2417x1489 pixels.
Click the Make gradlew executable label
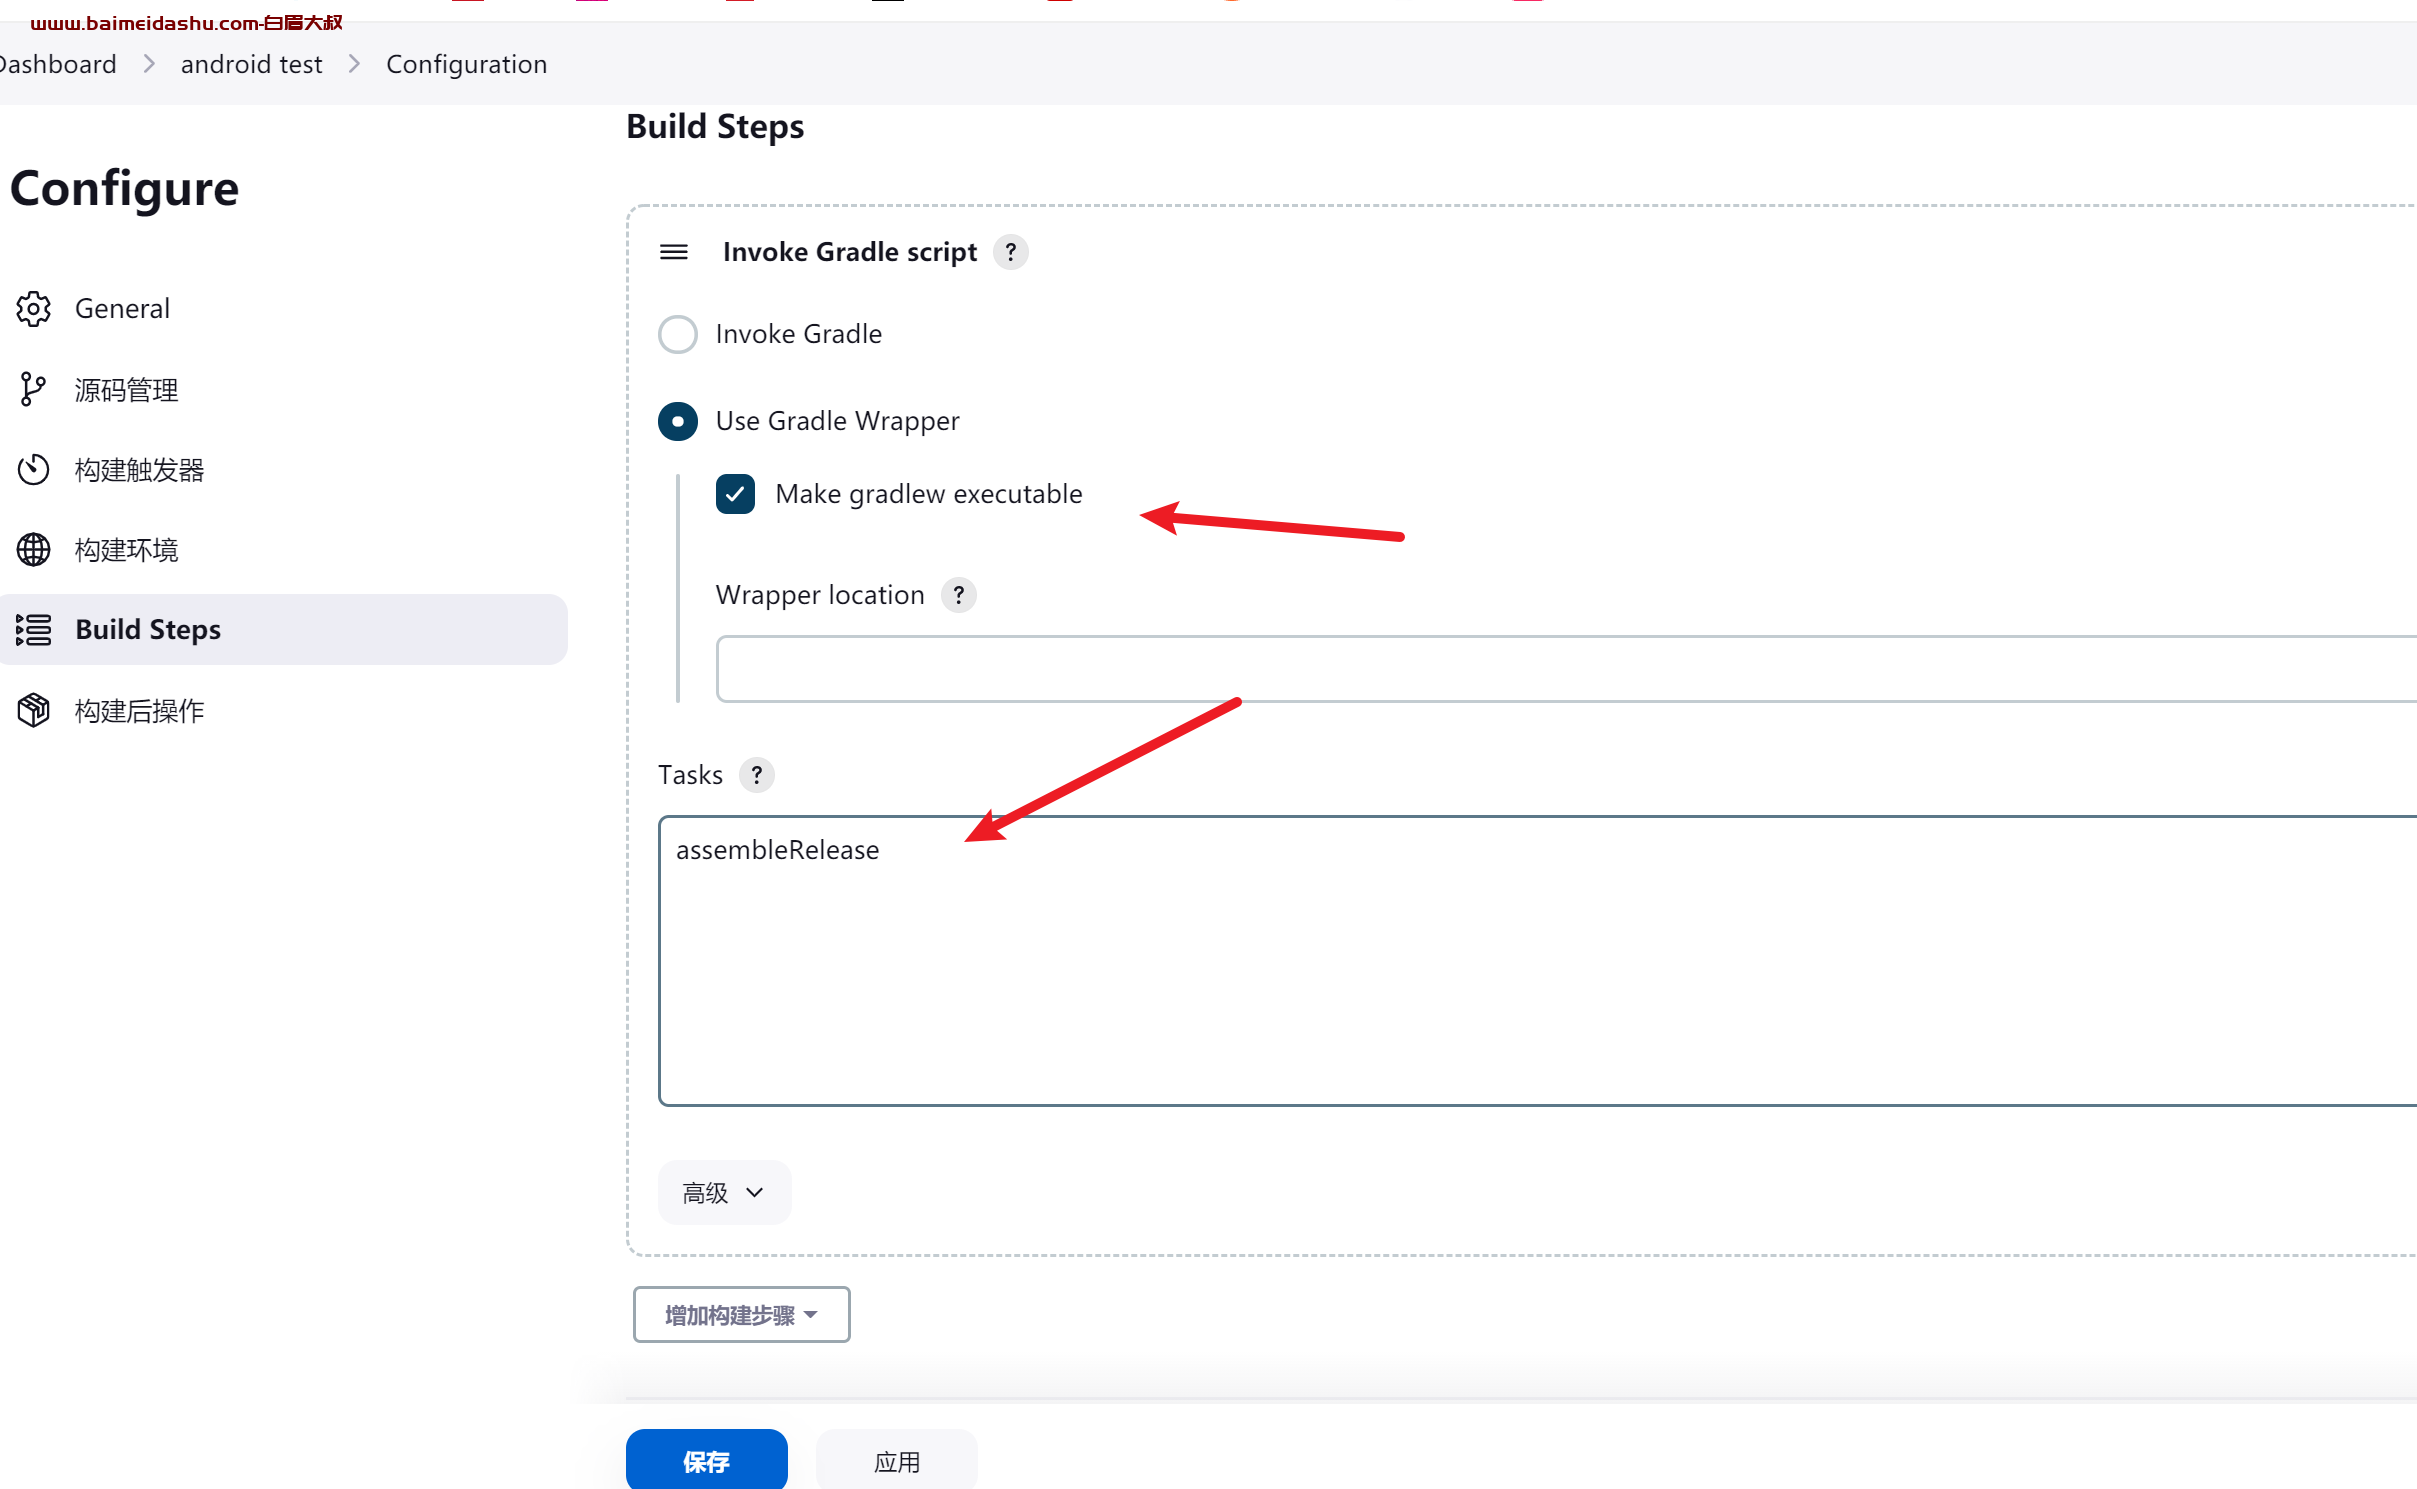[x=929, y=494]
